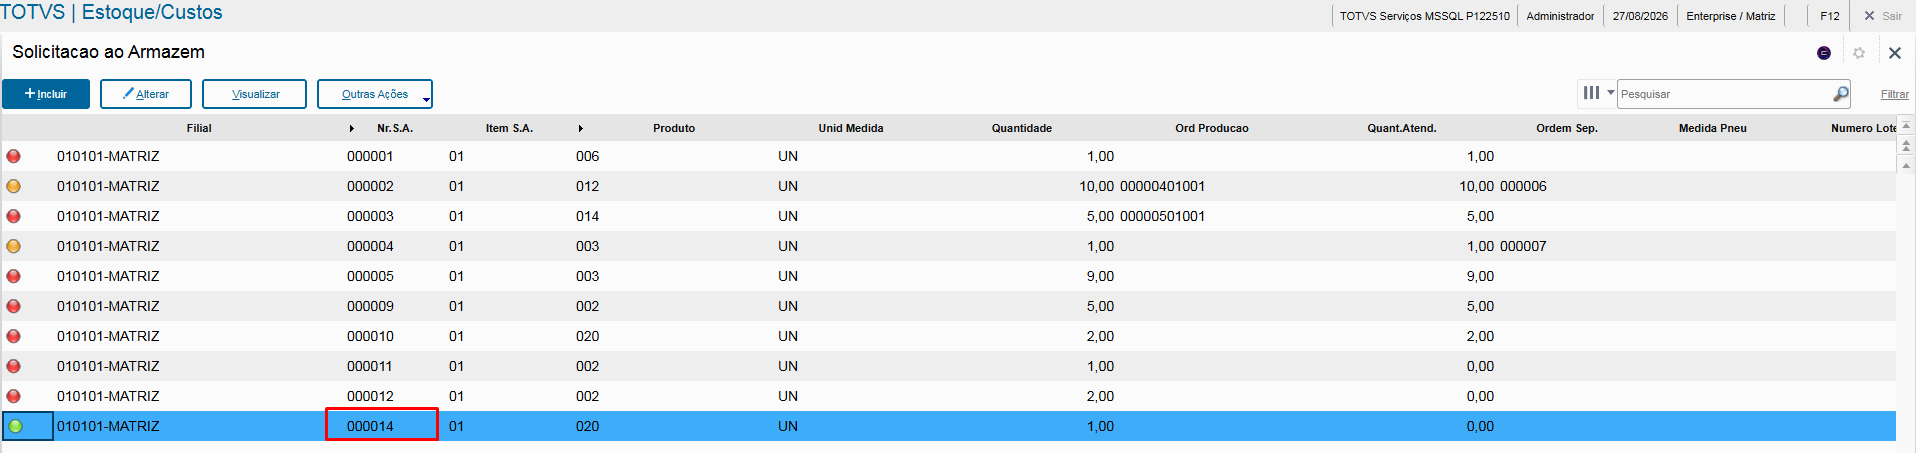1916x453 pixels.
Task: Click the Nr.S.A. cell 000014
Action: tap(381, 426)
